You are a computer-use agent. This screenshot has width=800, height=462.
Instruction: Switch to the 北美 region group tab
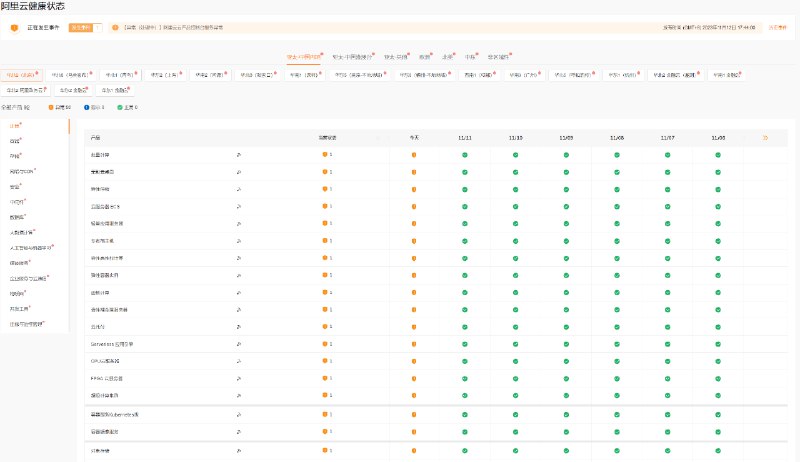pos(447,57)
